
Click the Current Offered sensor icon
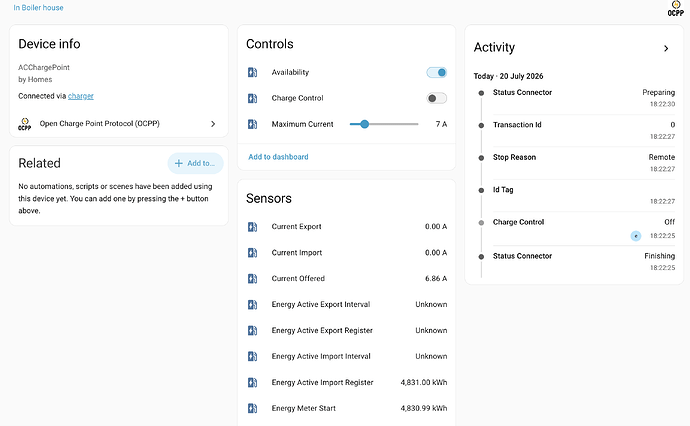(x=252, y=279)
